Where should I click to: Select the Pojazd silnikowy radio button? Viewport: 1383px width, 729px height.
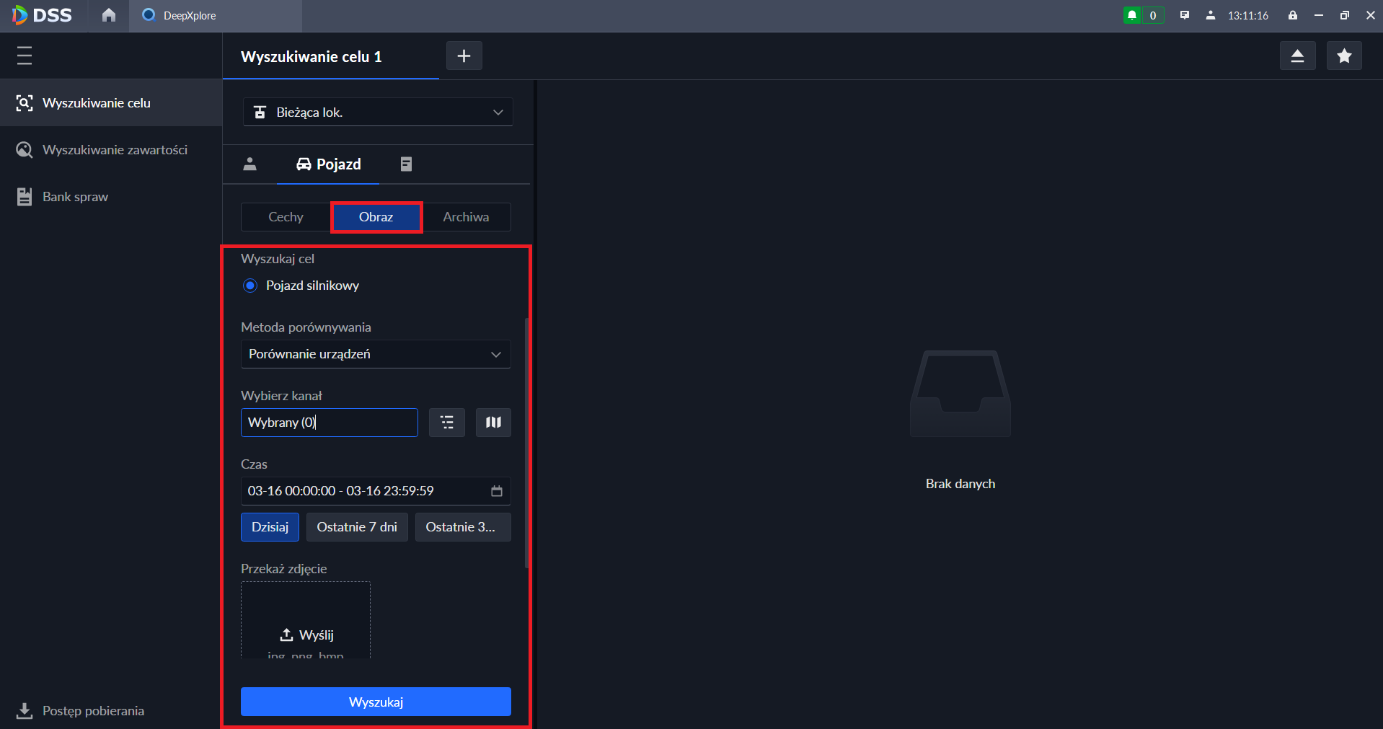pyautogui.click(x=250, y=285)
